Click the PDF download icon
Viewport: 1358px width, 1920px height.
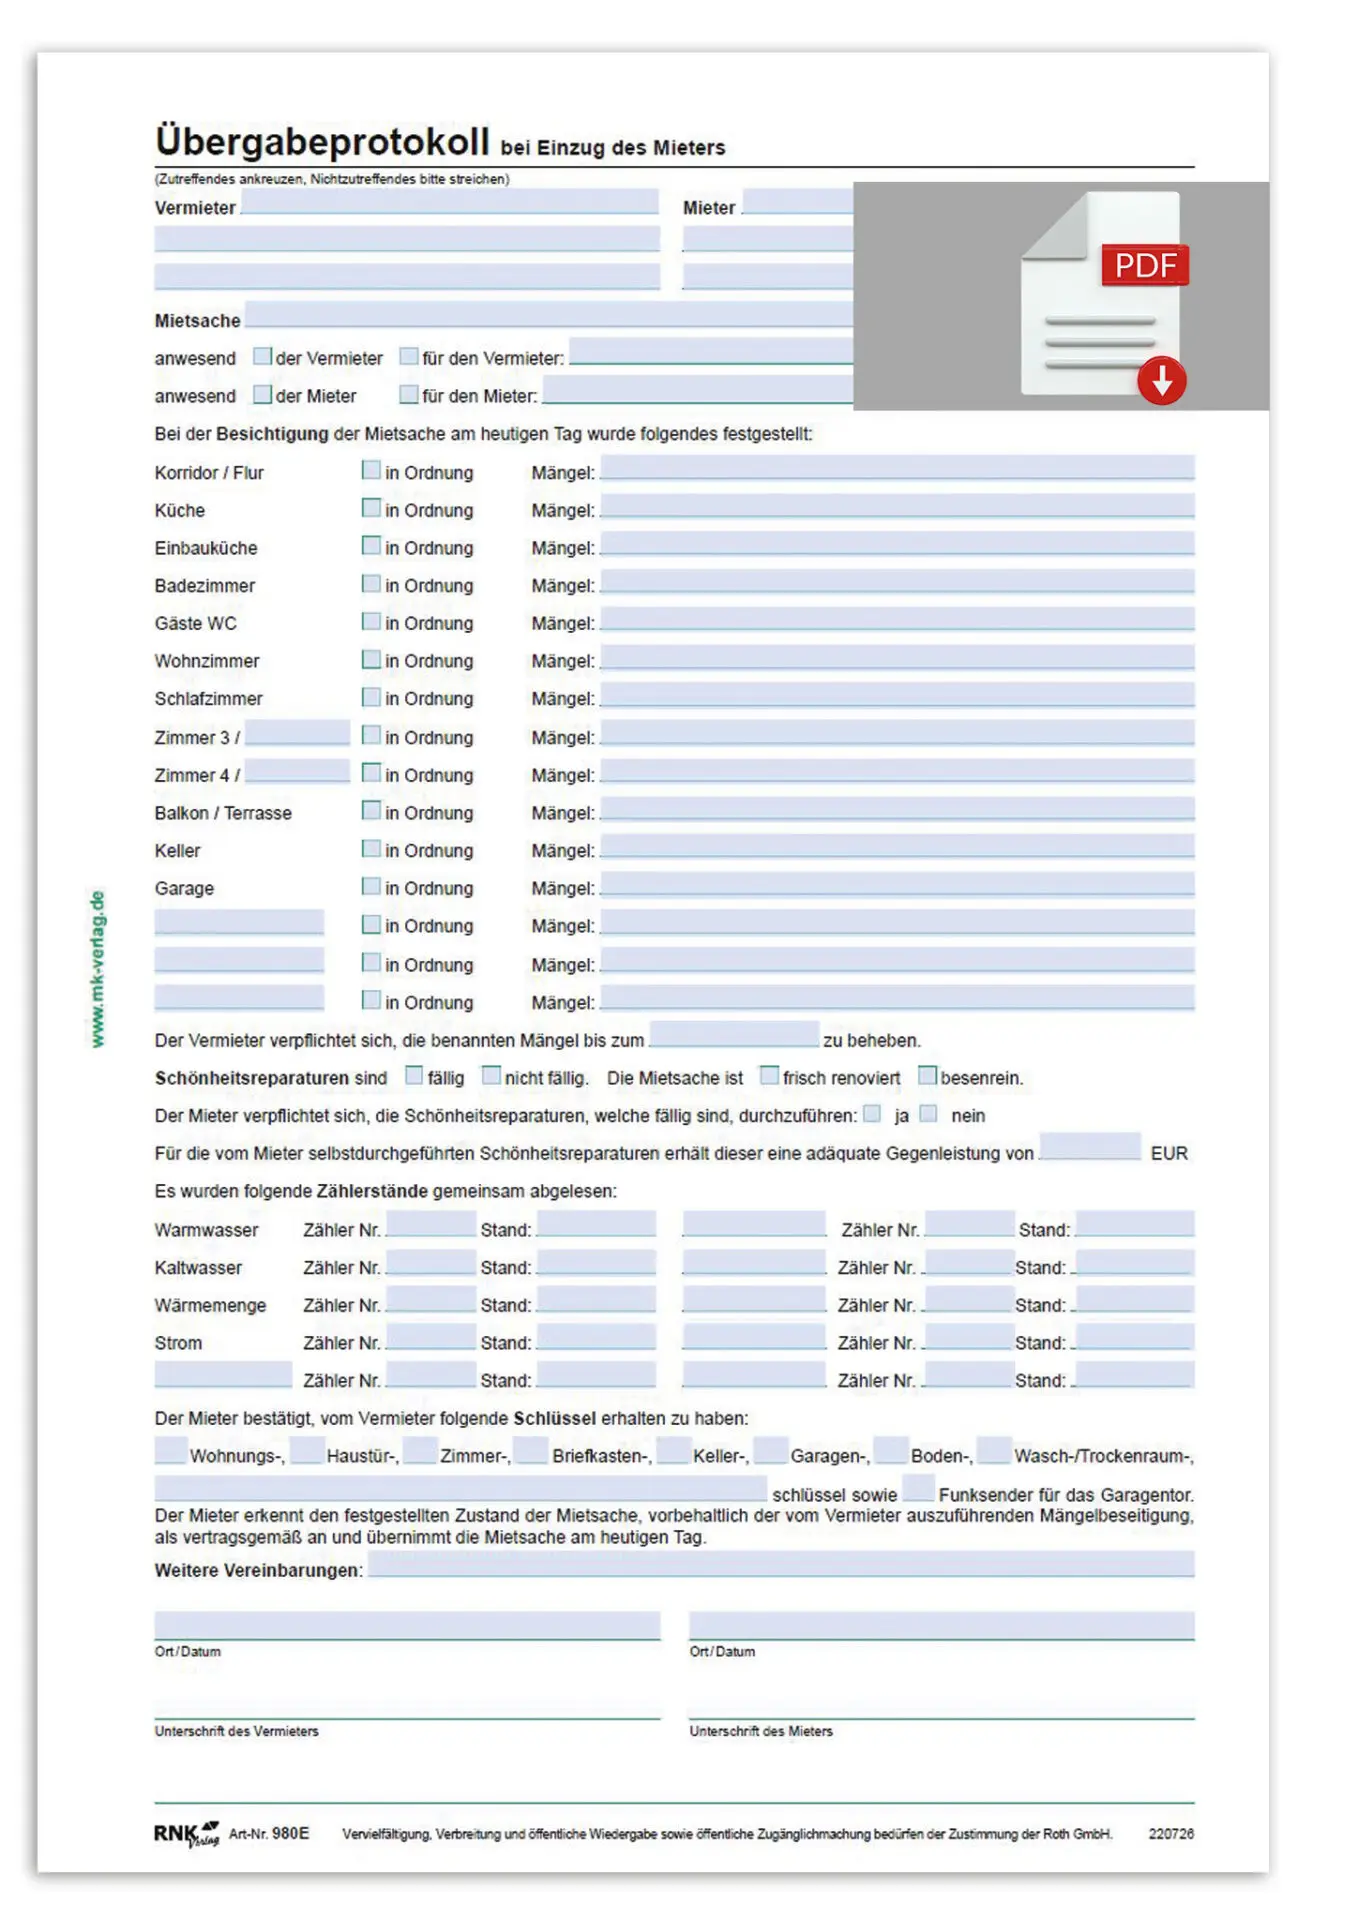1103,297
